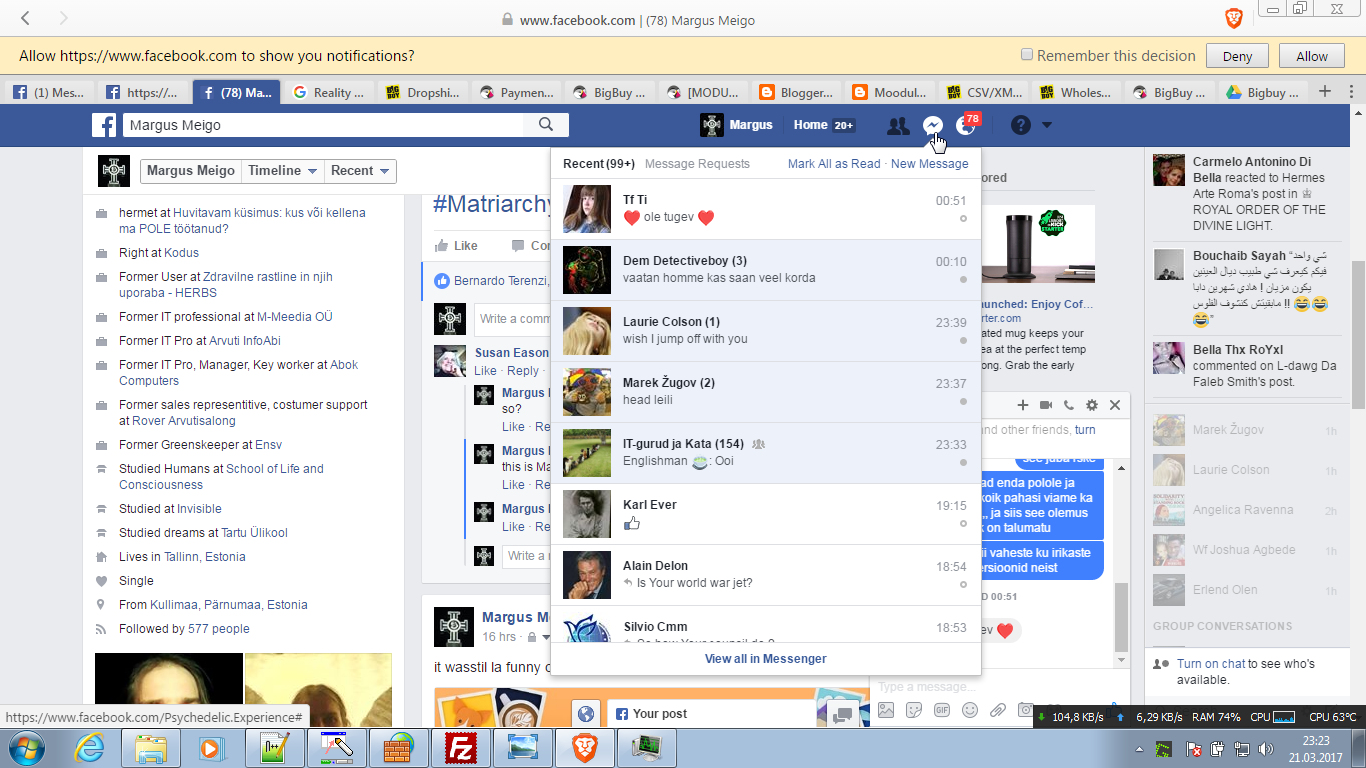This screenshot has width=1366, height=768.
Task: Click Turn on chat link
Action: [x=1211, y=664]
